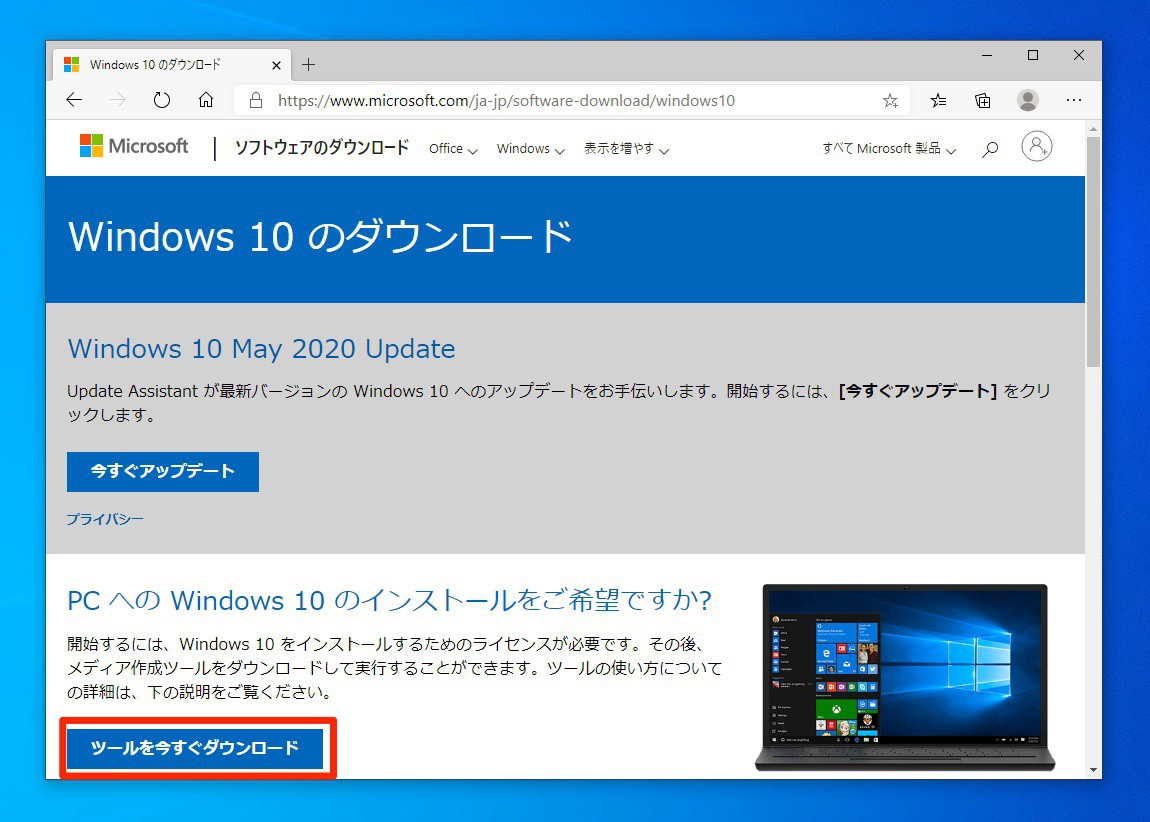Open the site search magnifier icon

click(990, 149)
